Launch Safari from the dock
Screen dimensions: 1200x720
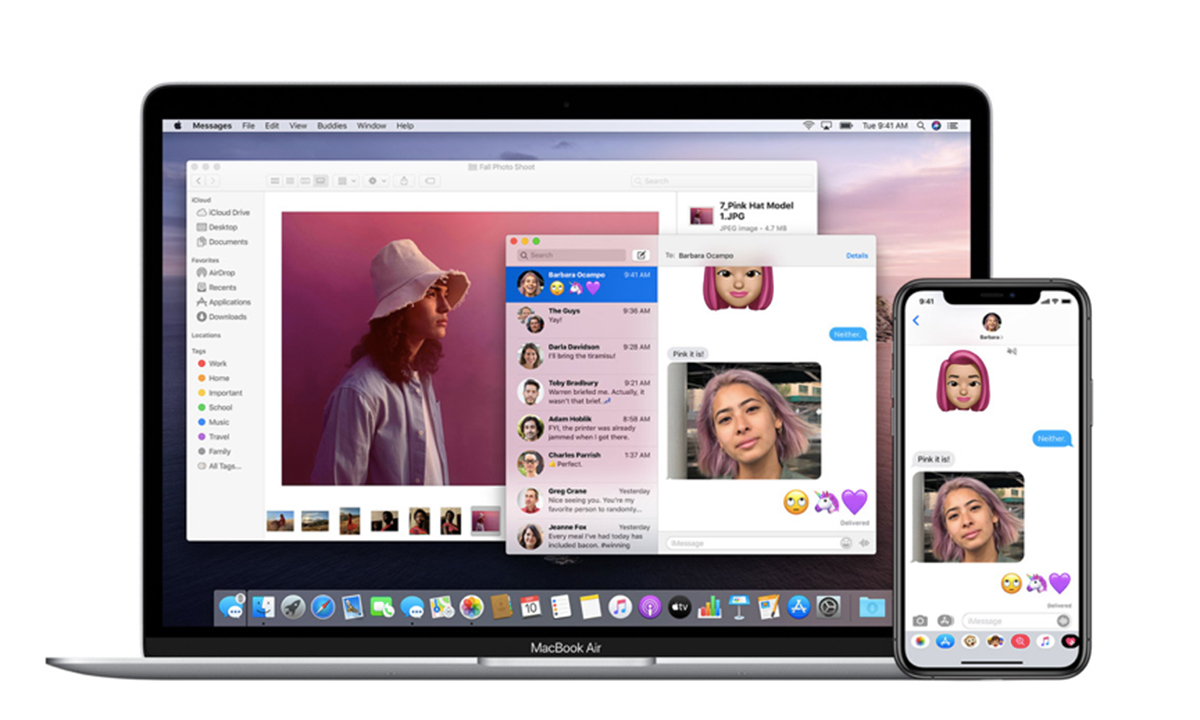pos(322,606)
